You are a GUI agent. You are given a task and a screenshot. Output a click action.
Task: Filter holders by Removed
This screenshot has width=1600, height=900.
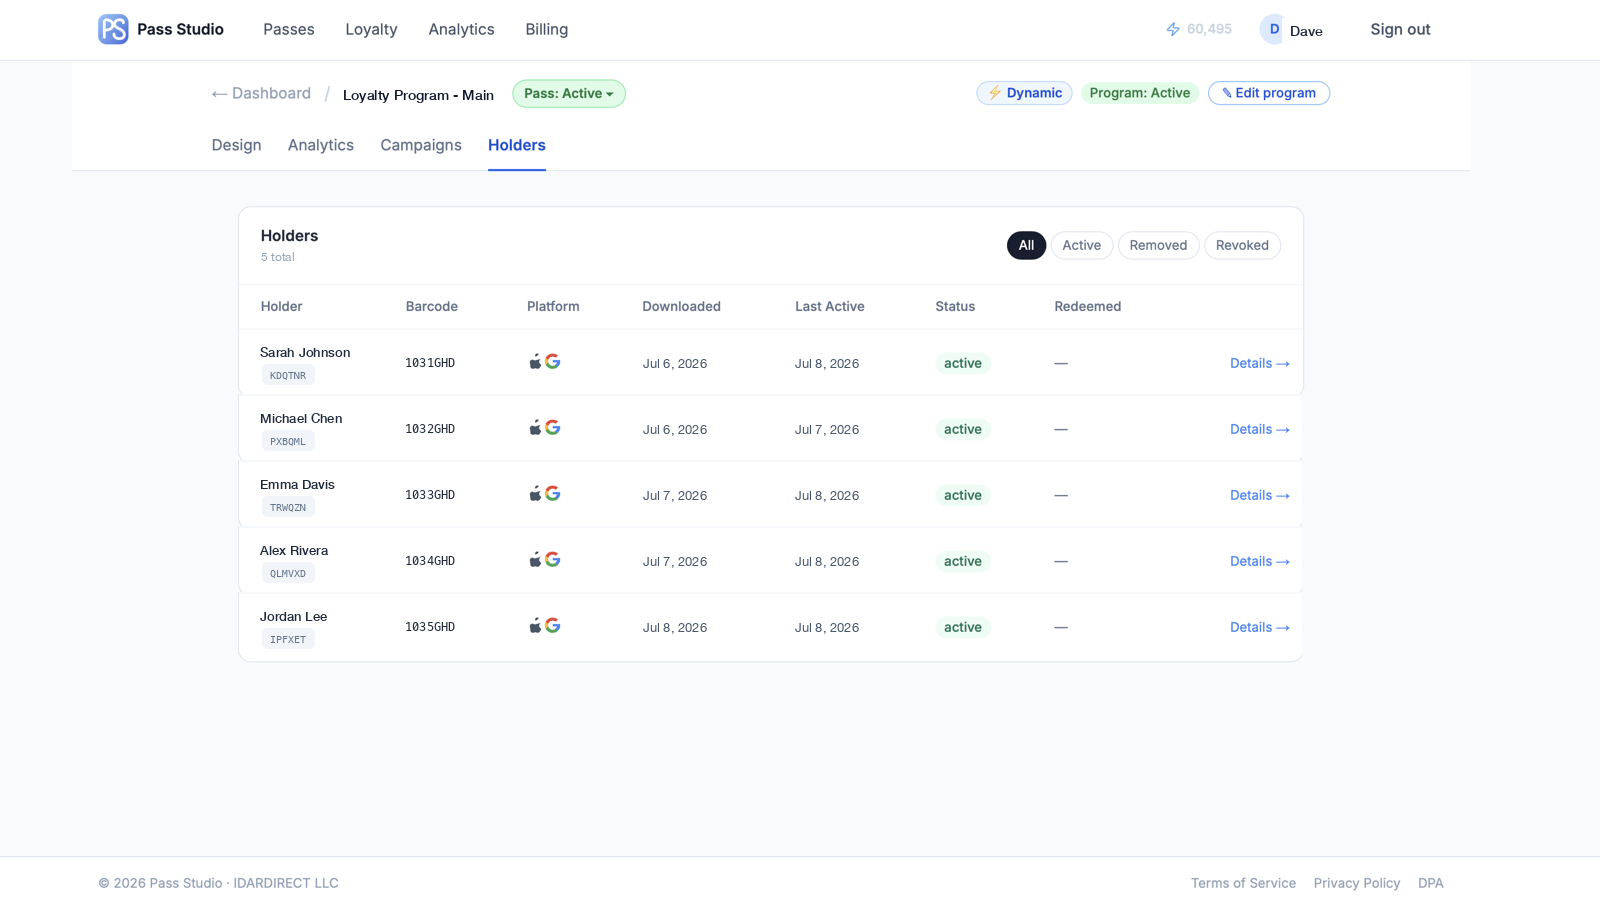click(x=1158, y=246)
